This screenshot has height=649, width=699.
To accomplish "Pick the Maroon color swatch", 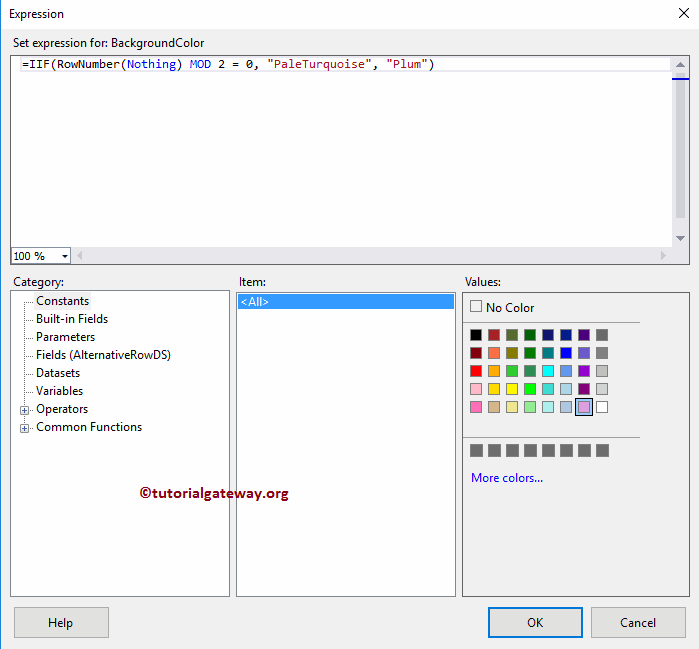I will pos(476,353).
